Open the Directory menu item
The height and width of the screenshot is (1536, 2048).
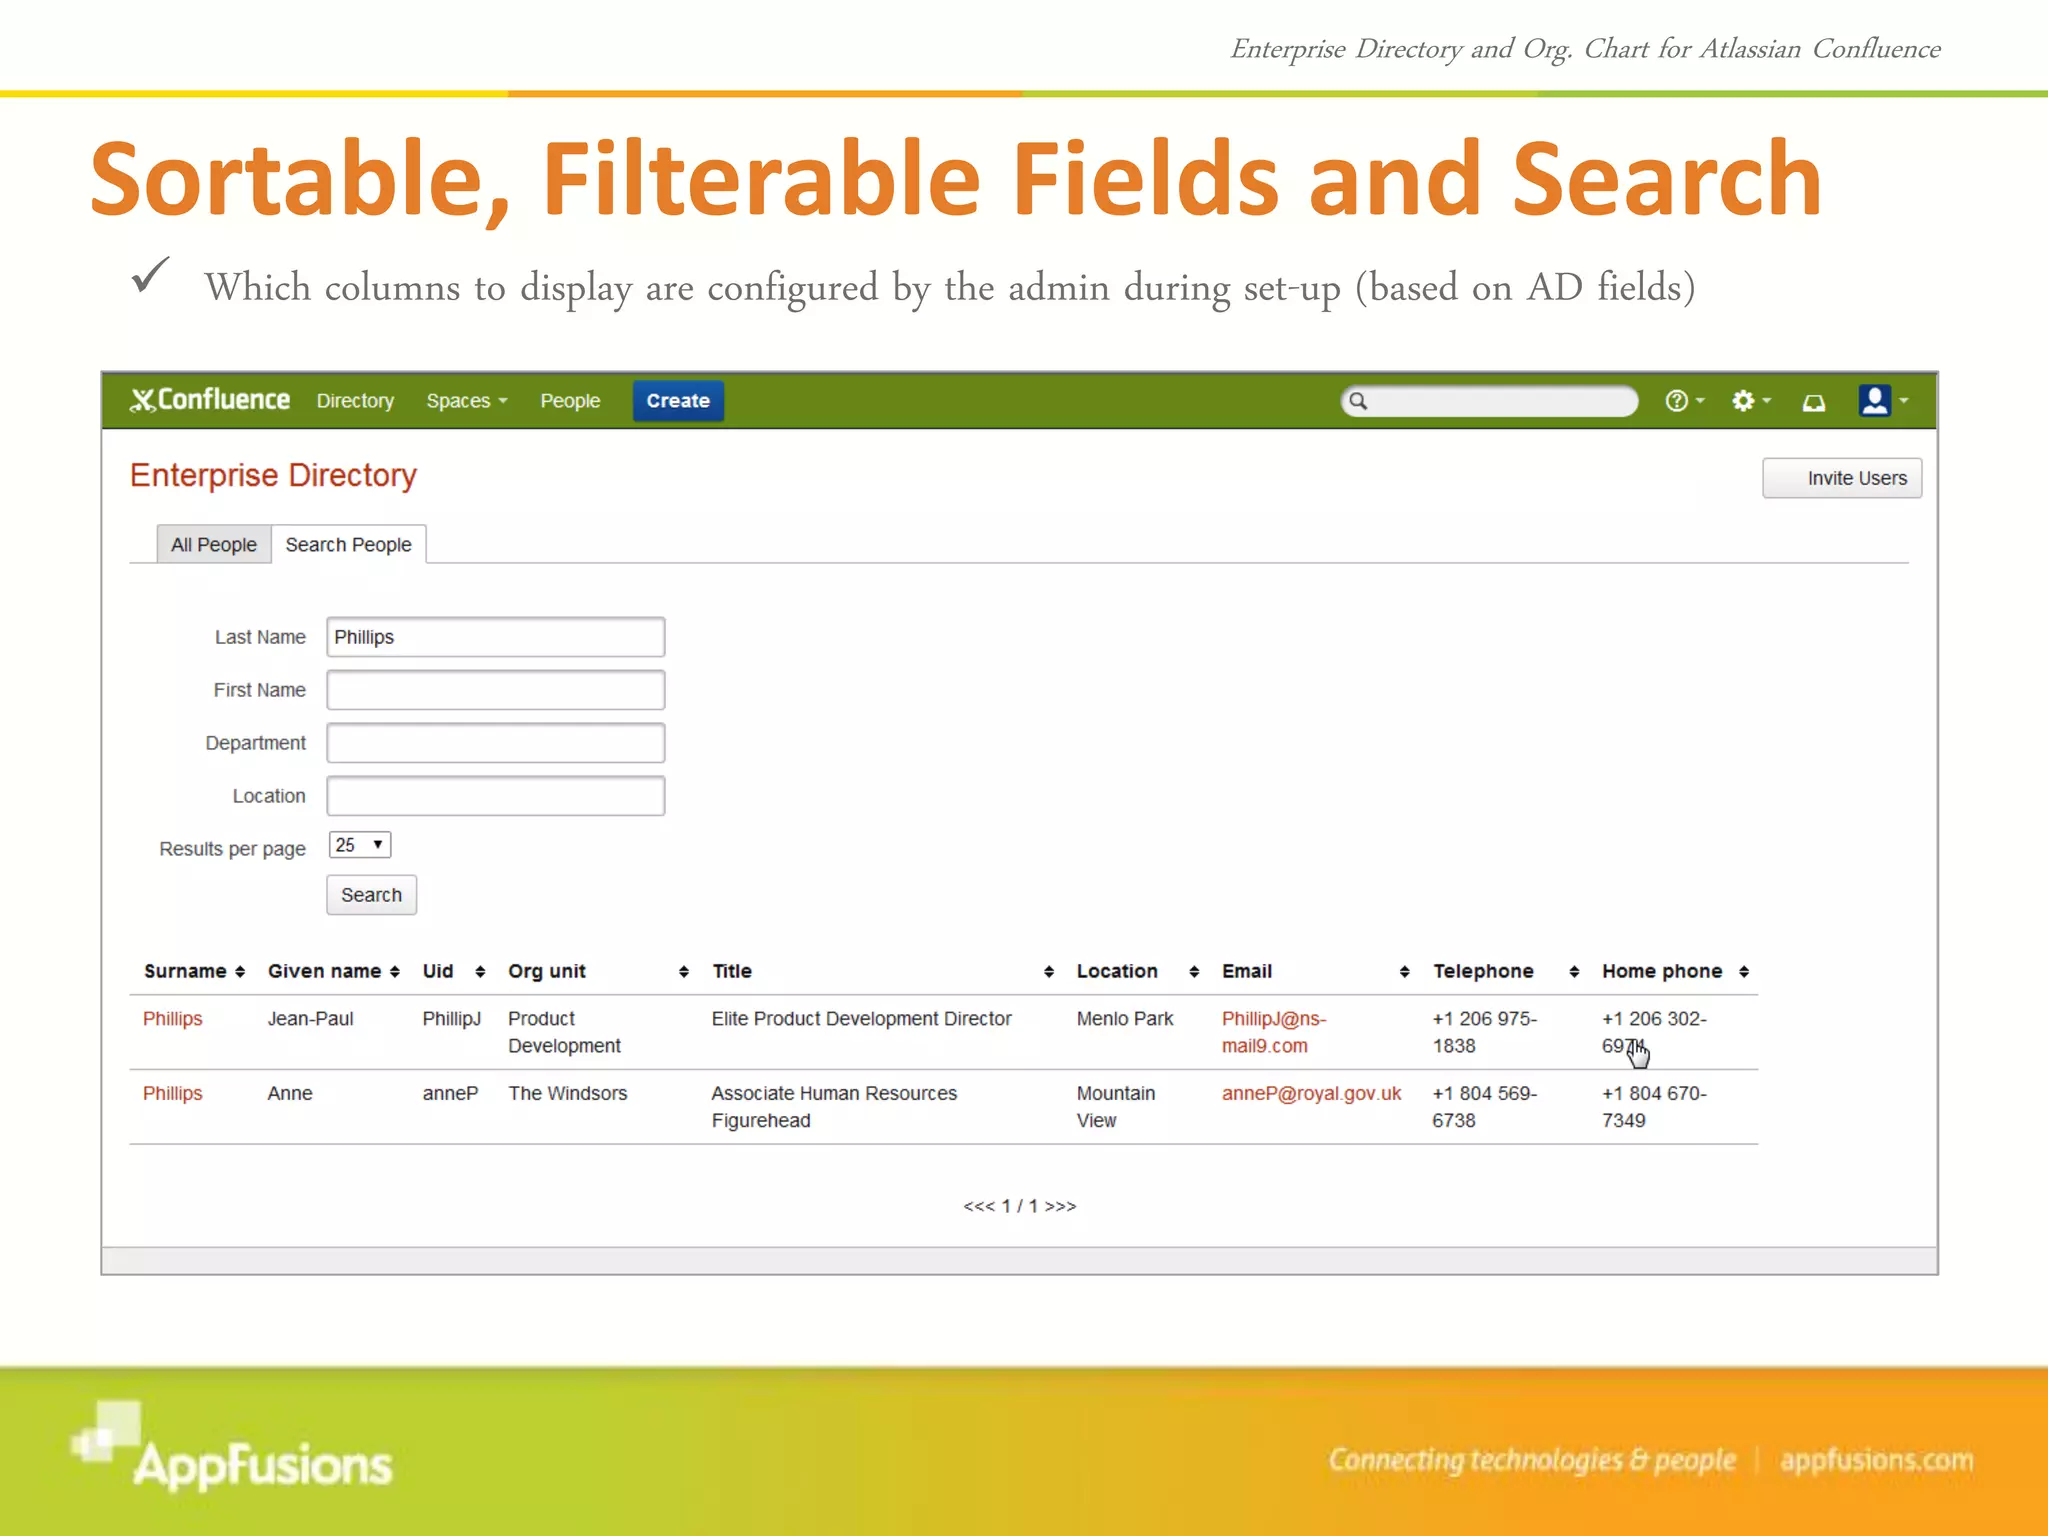(x=355, y=401)
